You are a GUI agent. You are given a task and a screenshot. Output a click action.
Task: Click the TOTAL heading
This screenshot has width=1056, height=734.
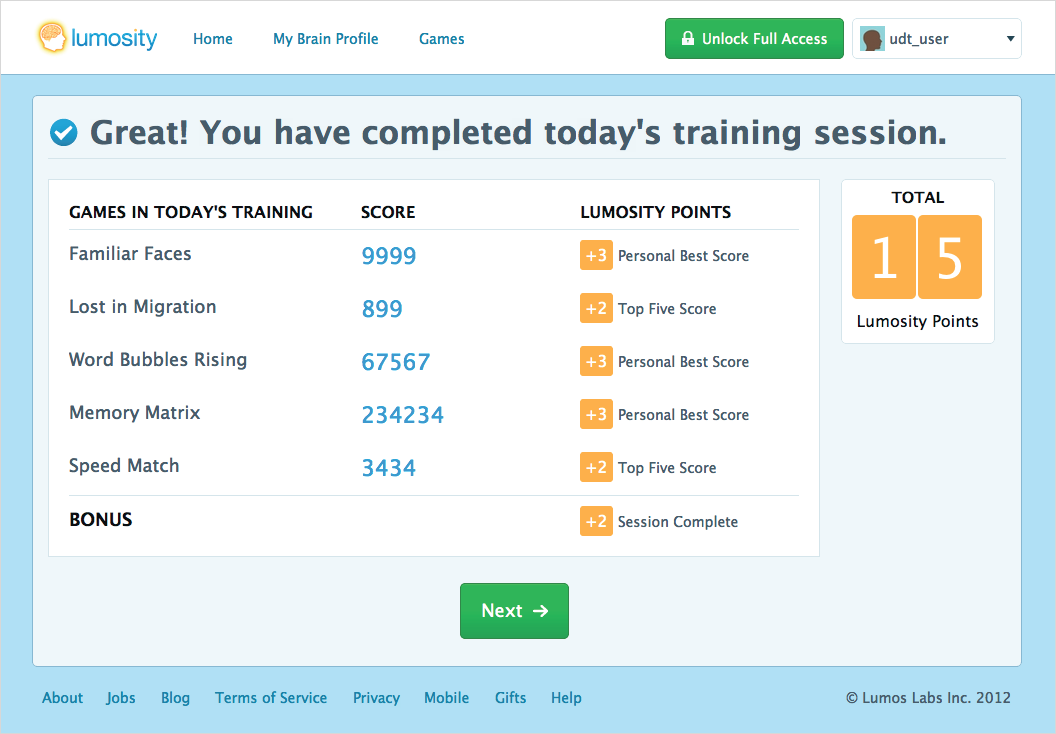click(x=917, y=198)
